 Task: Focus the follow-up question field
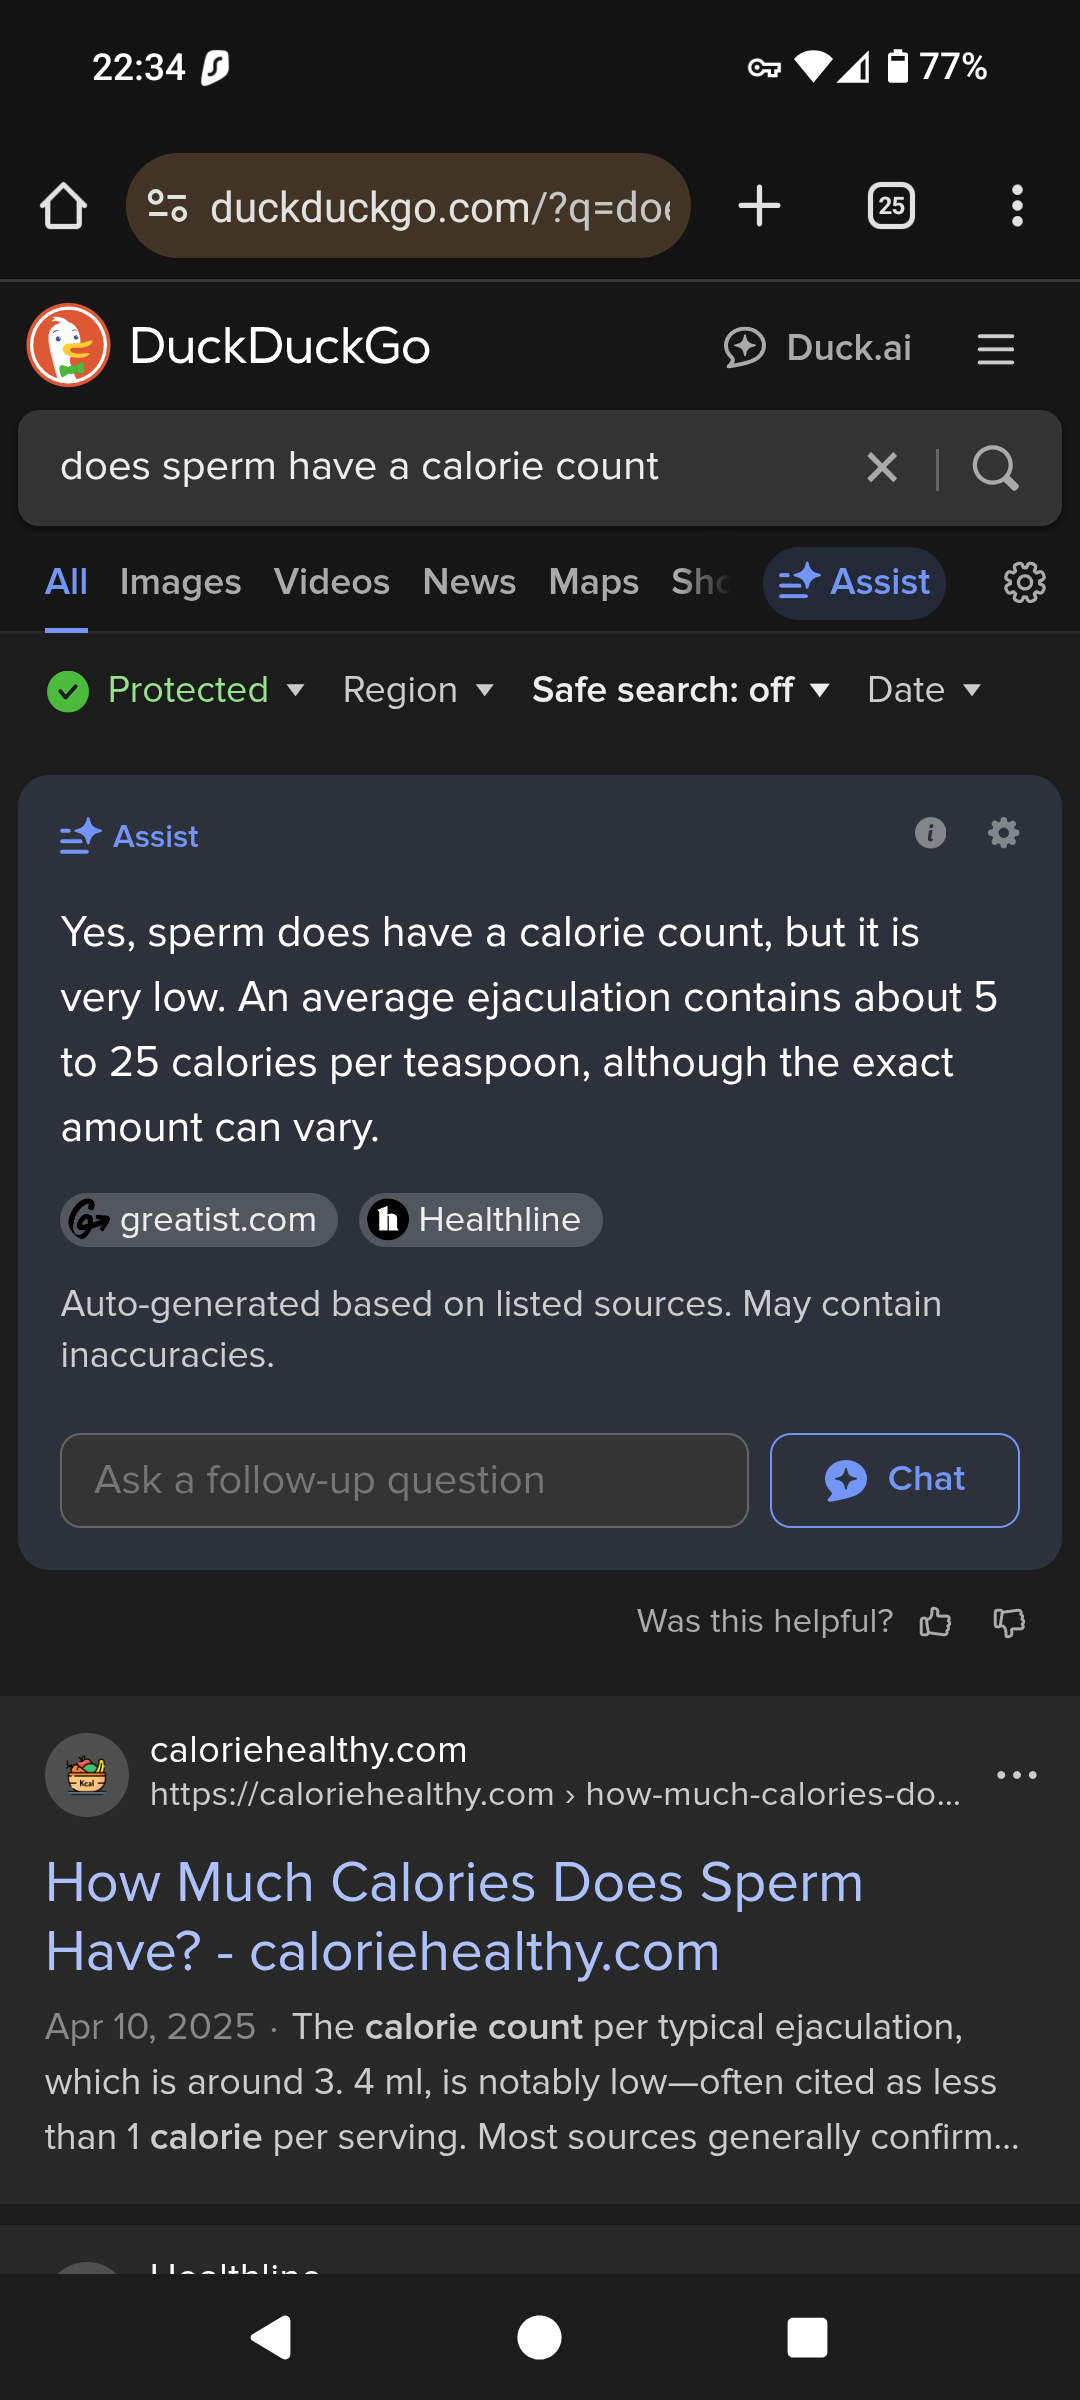404,1480
